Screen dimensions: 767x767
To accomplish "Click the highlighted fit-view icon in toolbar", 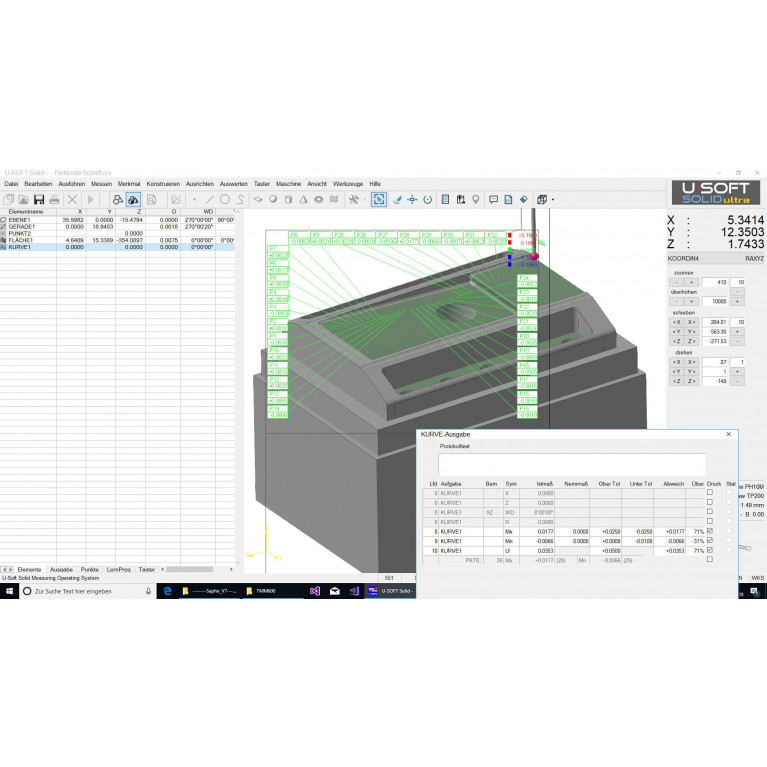I will pos(379,199).
